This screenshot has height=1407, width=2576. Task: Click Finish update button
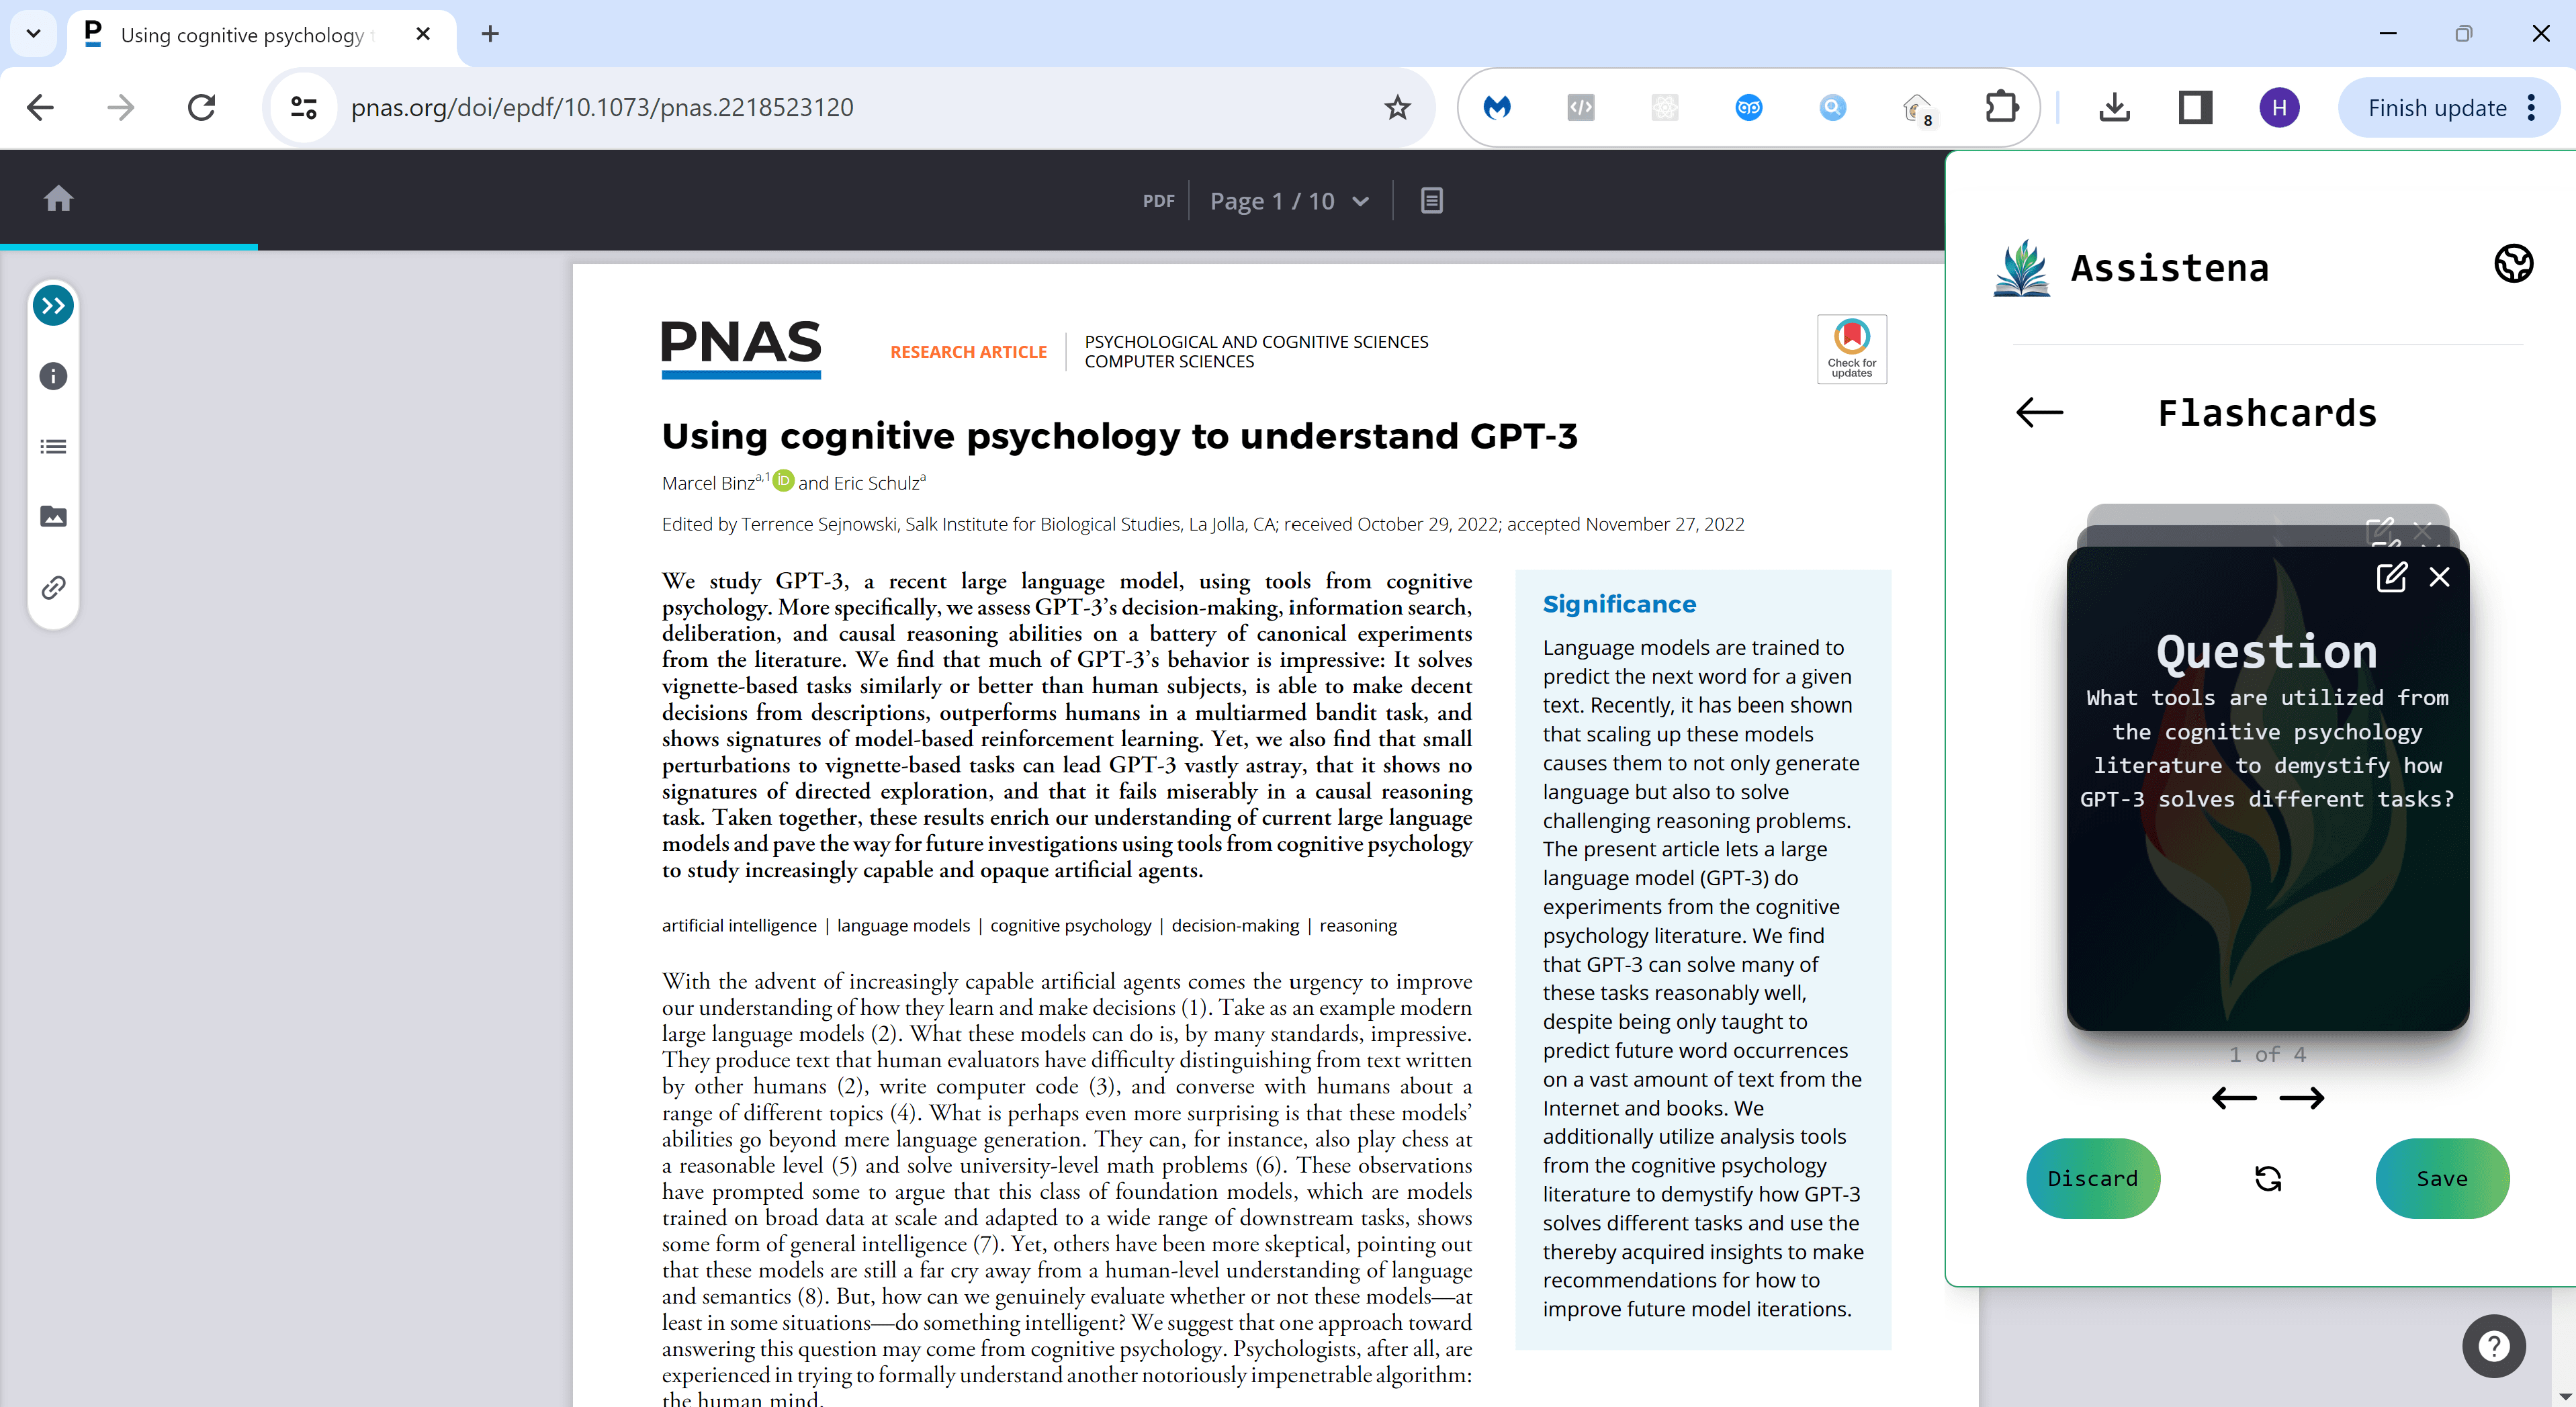2436,107
